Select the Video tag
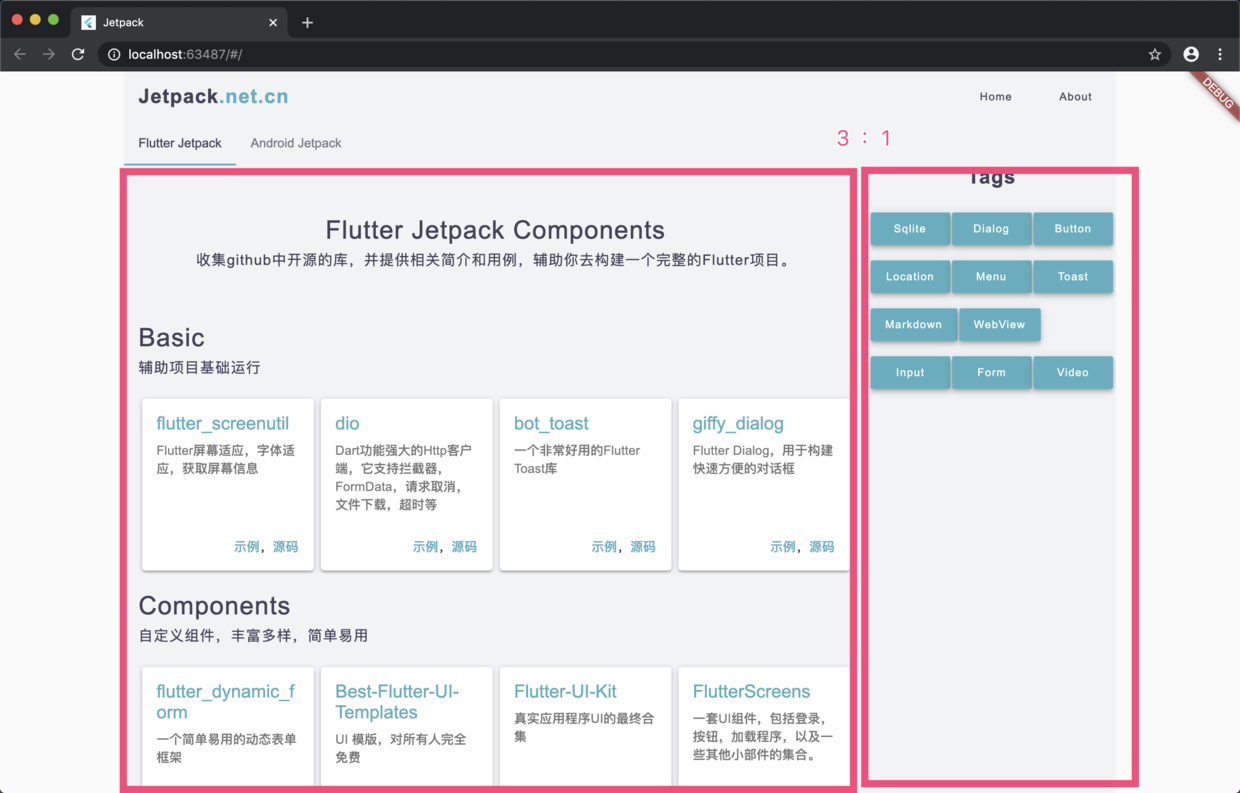This screenshot has width=1240, height=793. [1073, 373]
